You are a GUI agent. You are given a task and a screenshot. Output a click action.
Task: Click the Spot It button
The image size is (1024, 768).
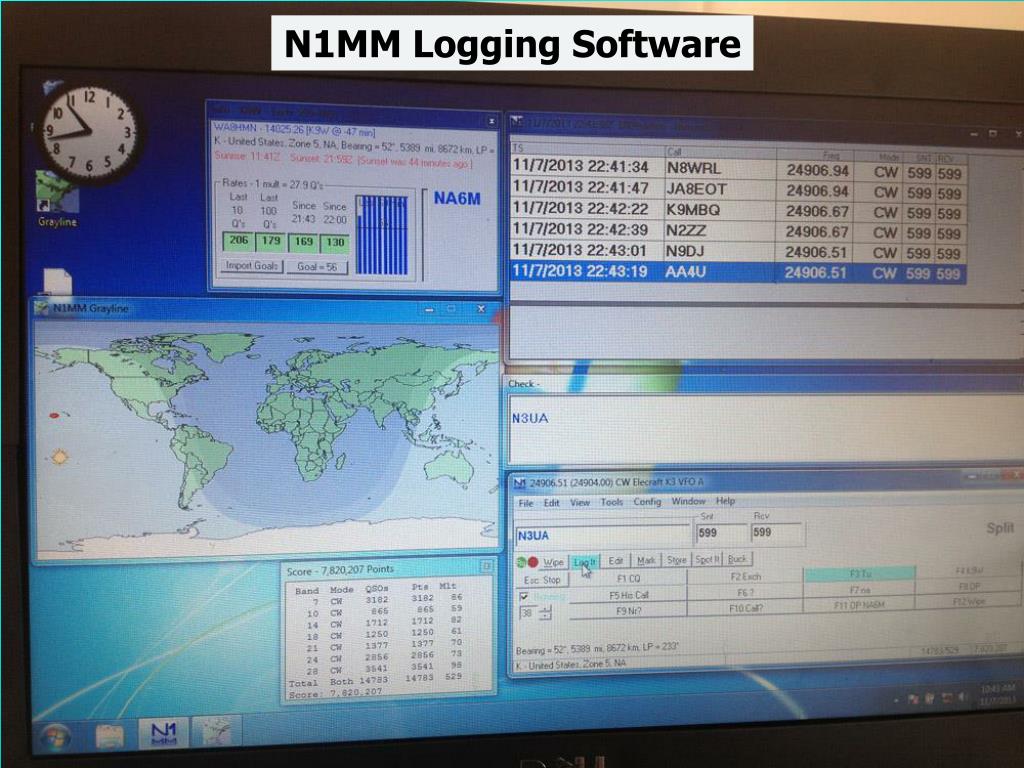pyautogui.click(x=707, y=559)
